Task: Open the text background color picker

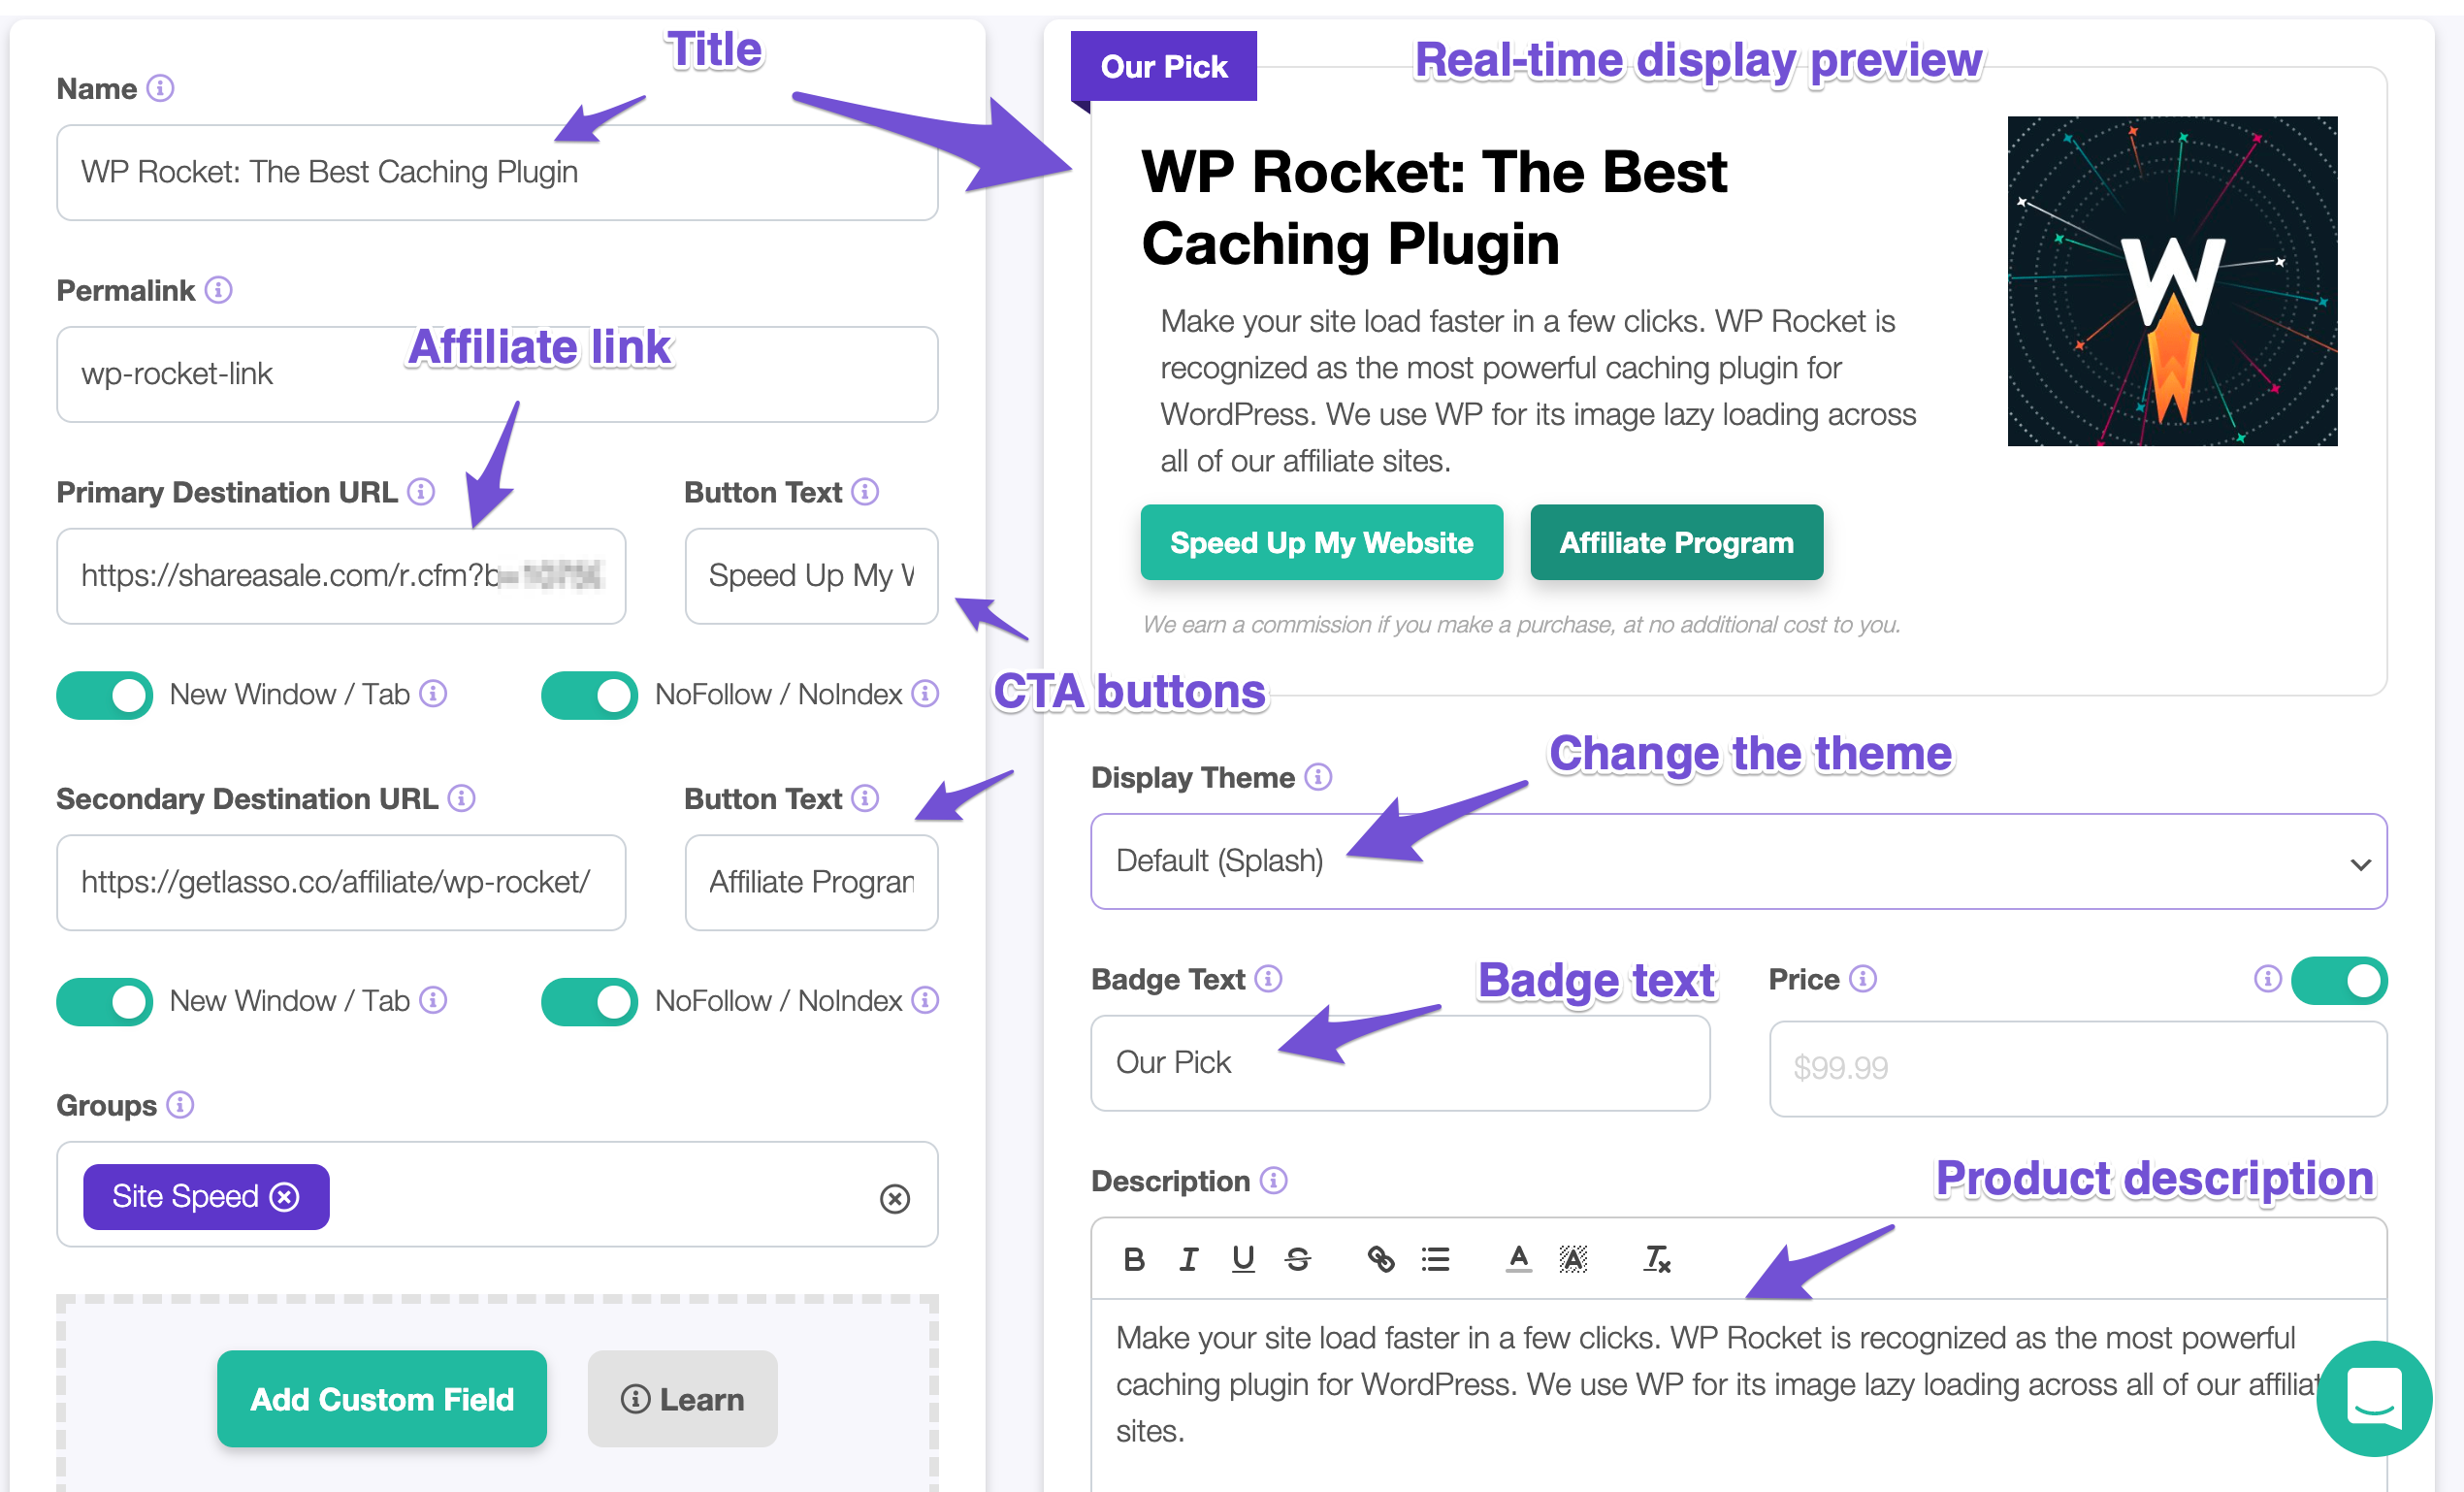Action: point(1573,1260)
